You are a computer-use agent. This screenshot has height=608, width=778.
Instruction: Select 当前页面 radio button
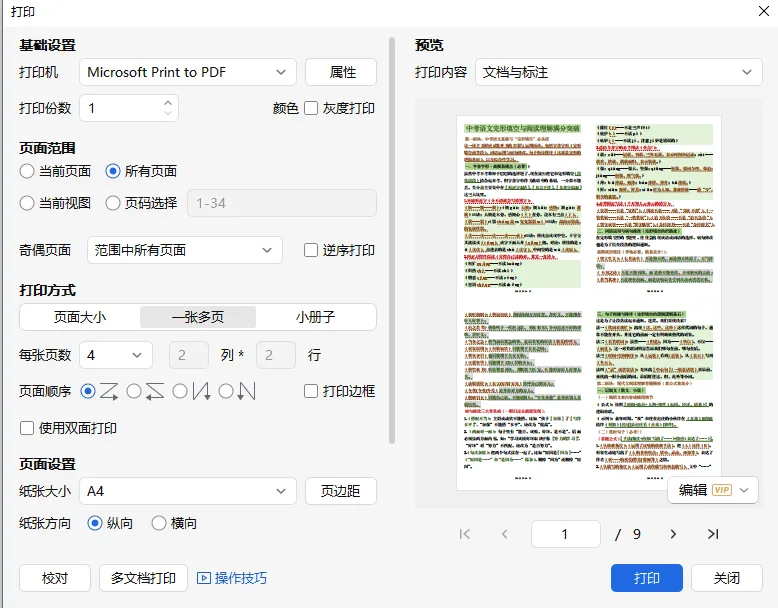pyautogui.click(x=27, y=171)
